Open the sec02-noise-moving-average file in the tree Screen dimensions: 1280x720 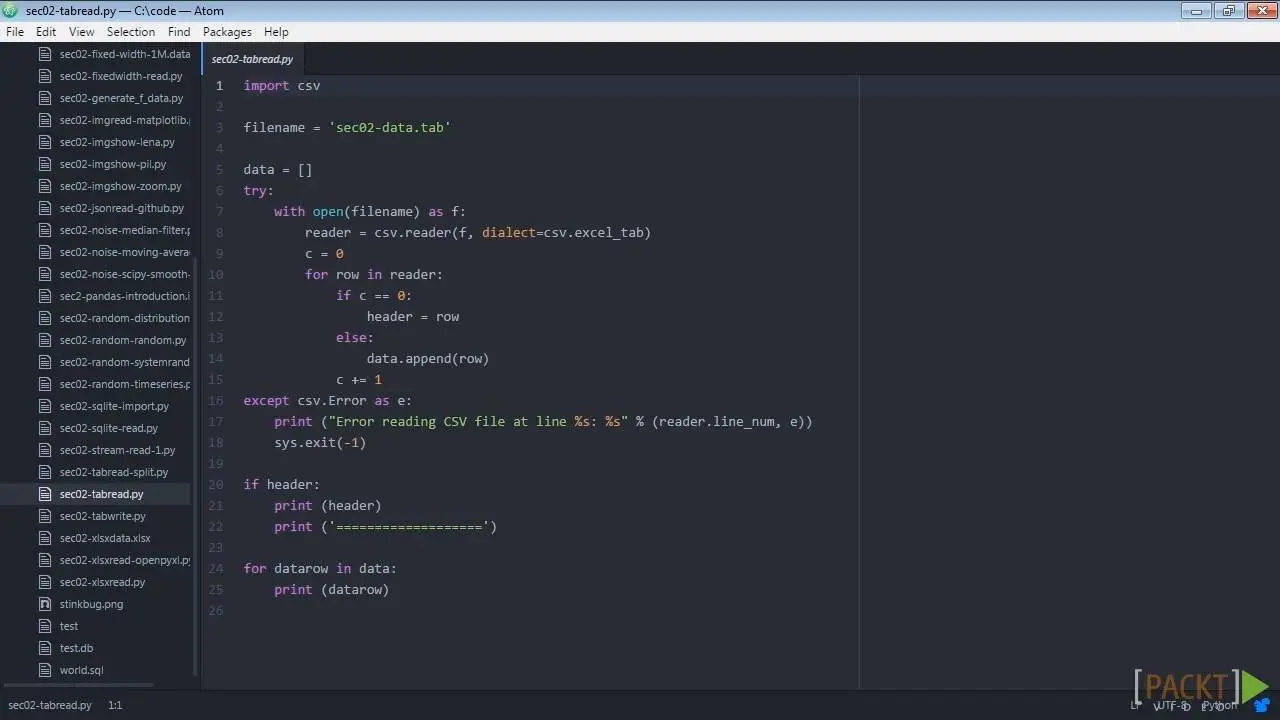(124, 252)
